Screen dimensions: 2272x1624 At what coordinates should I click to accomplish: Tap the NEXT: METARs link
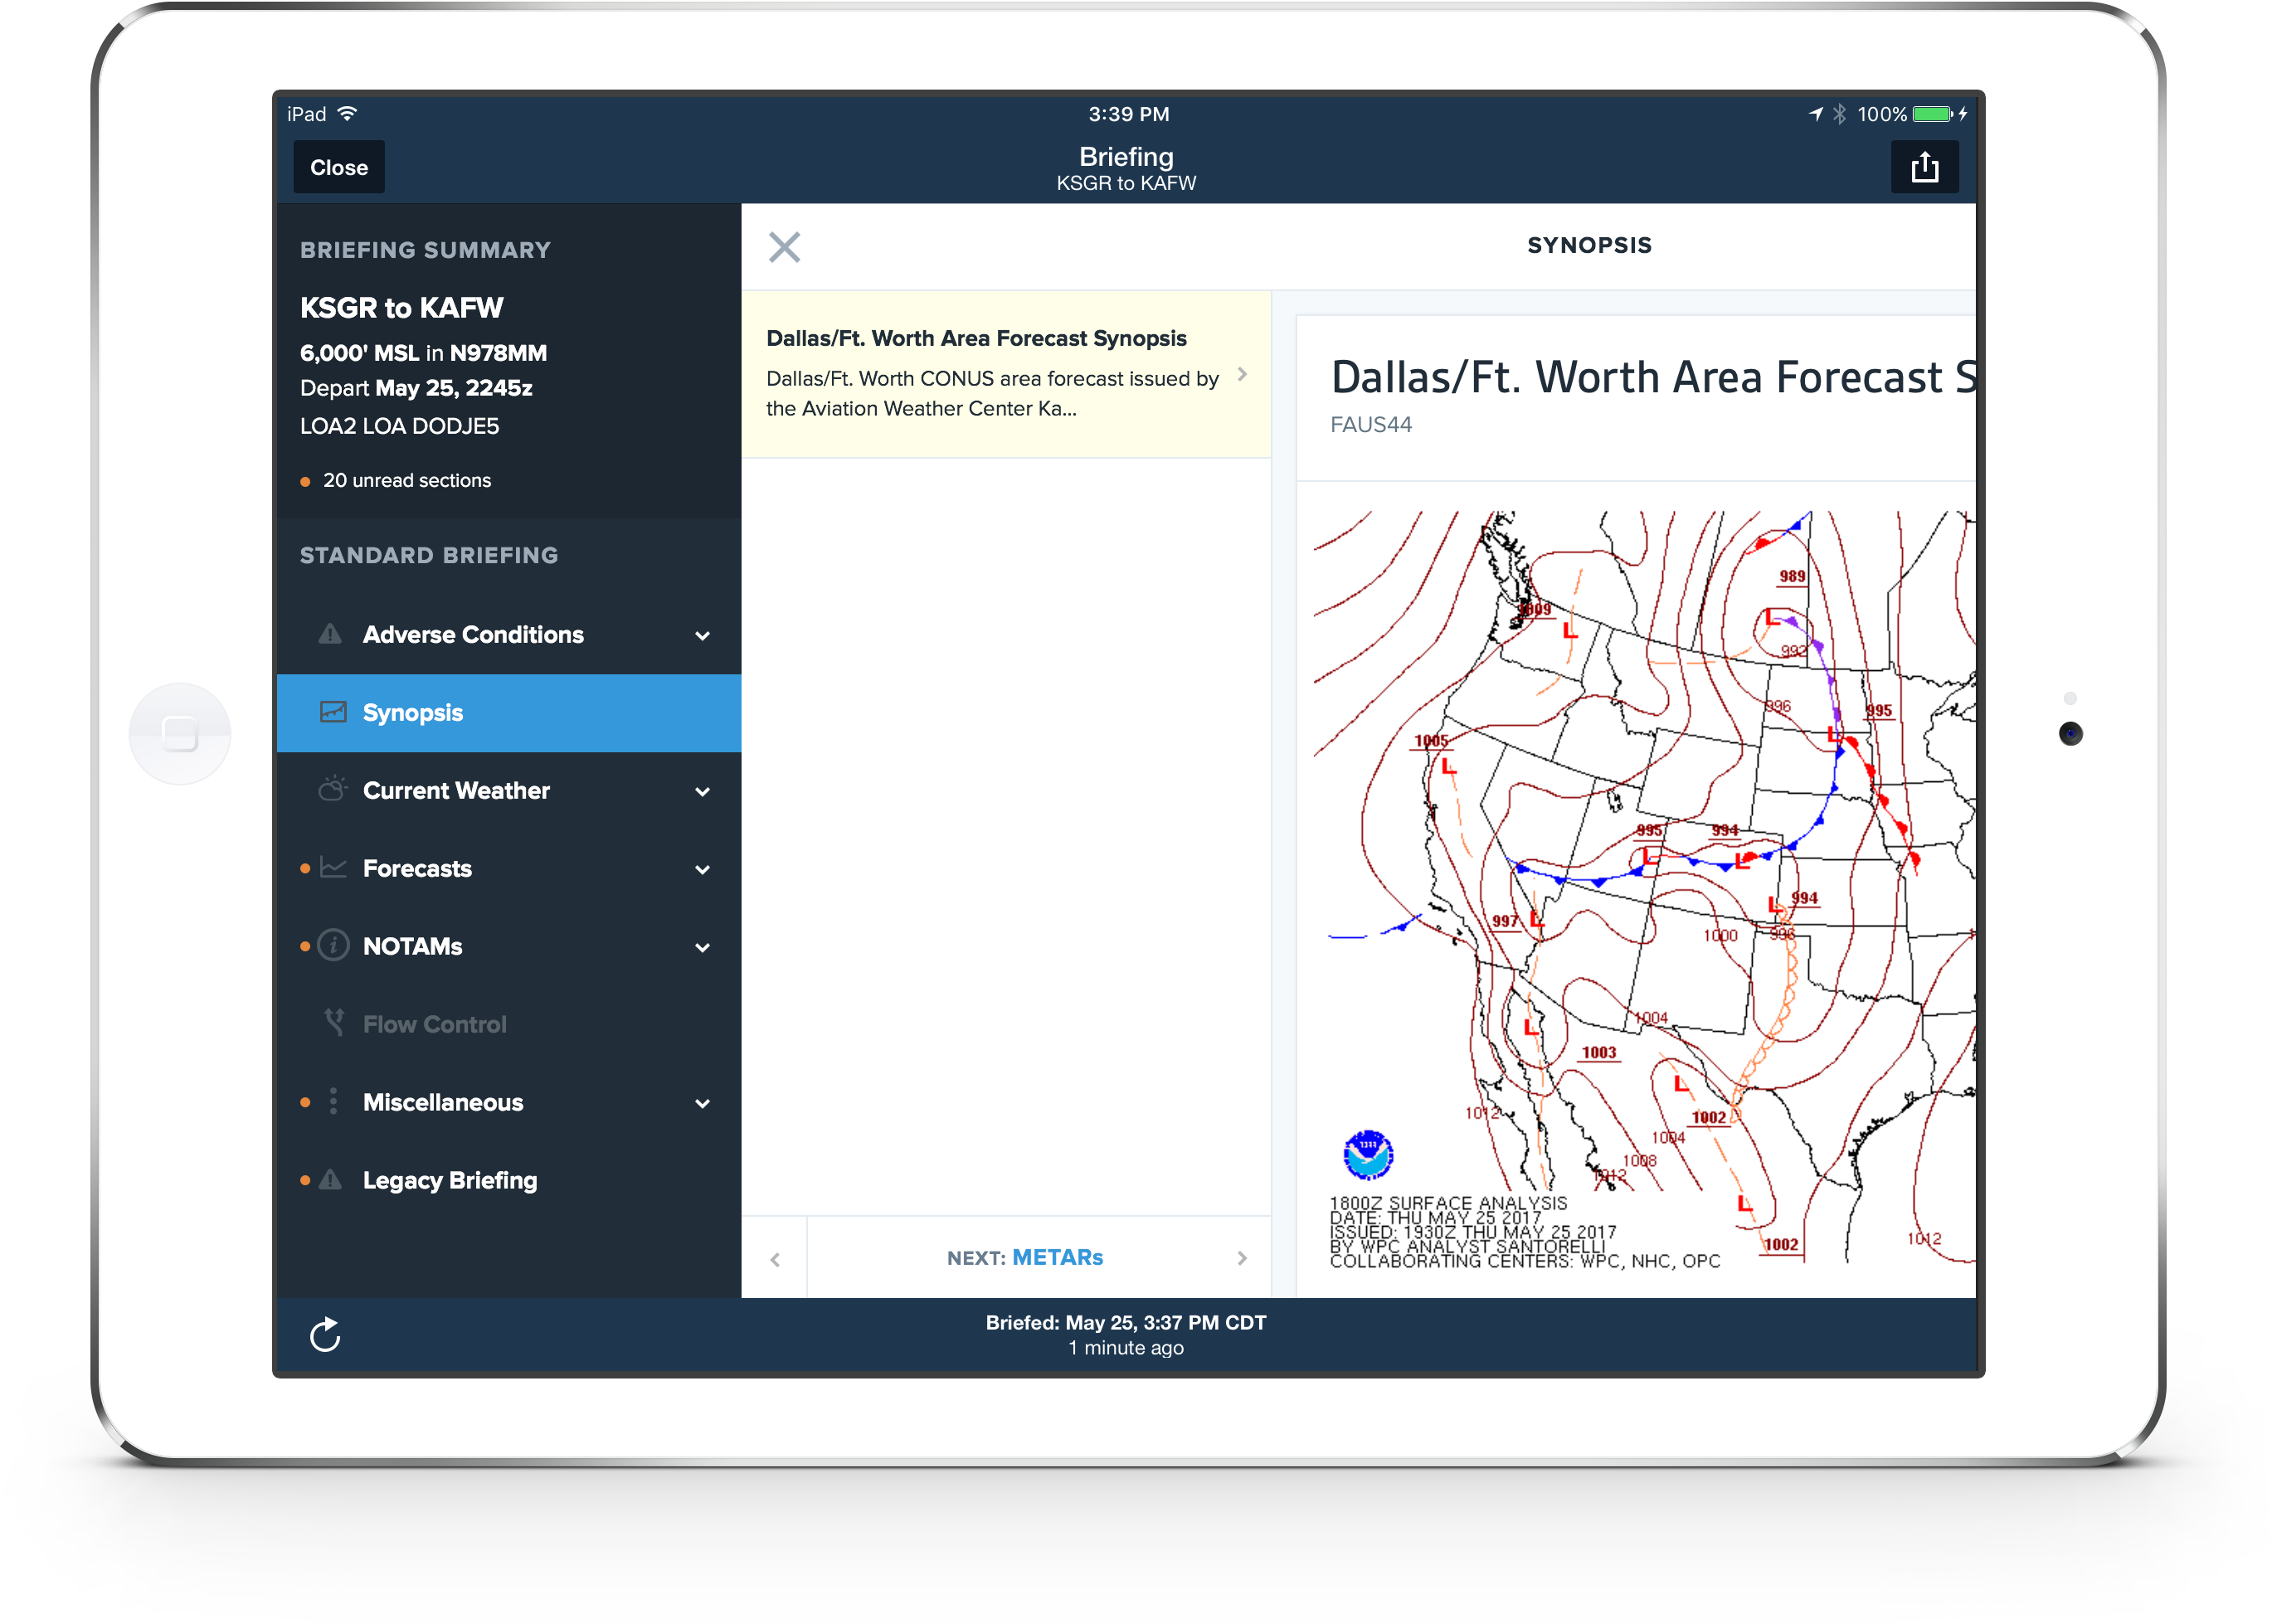point(1025,1257)
